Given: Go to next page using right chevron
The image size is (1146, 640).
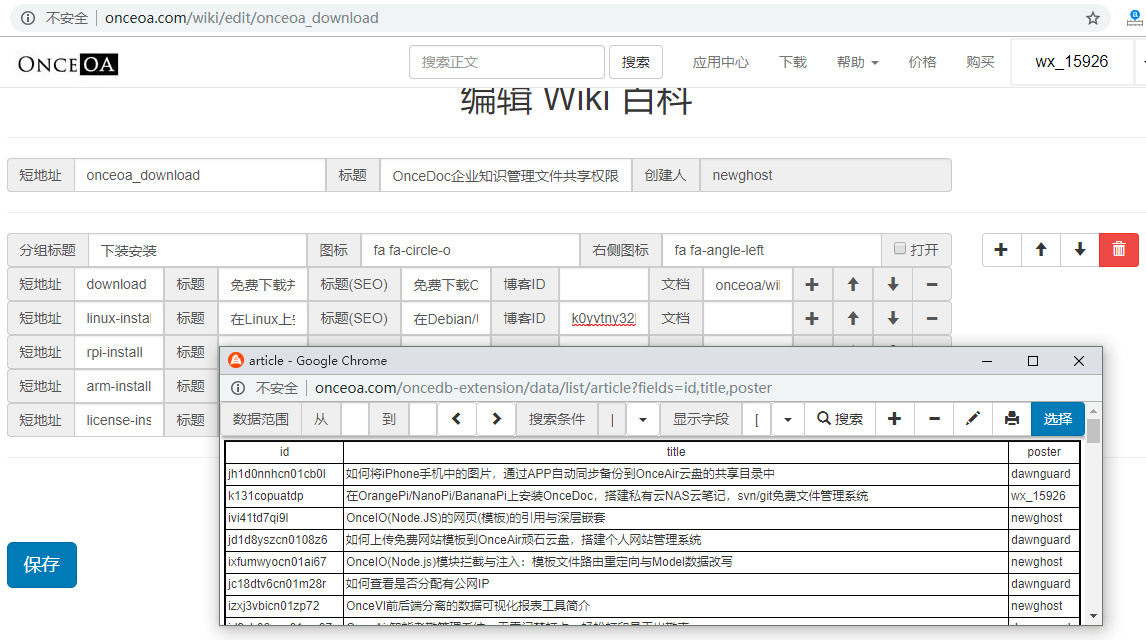Looking at the screenshot, I should 496,419.
